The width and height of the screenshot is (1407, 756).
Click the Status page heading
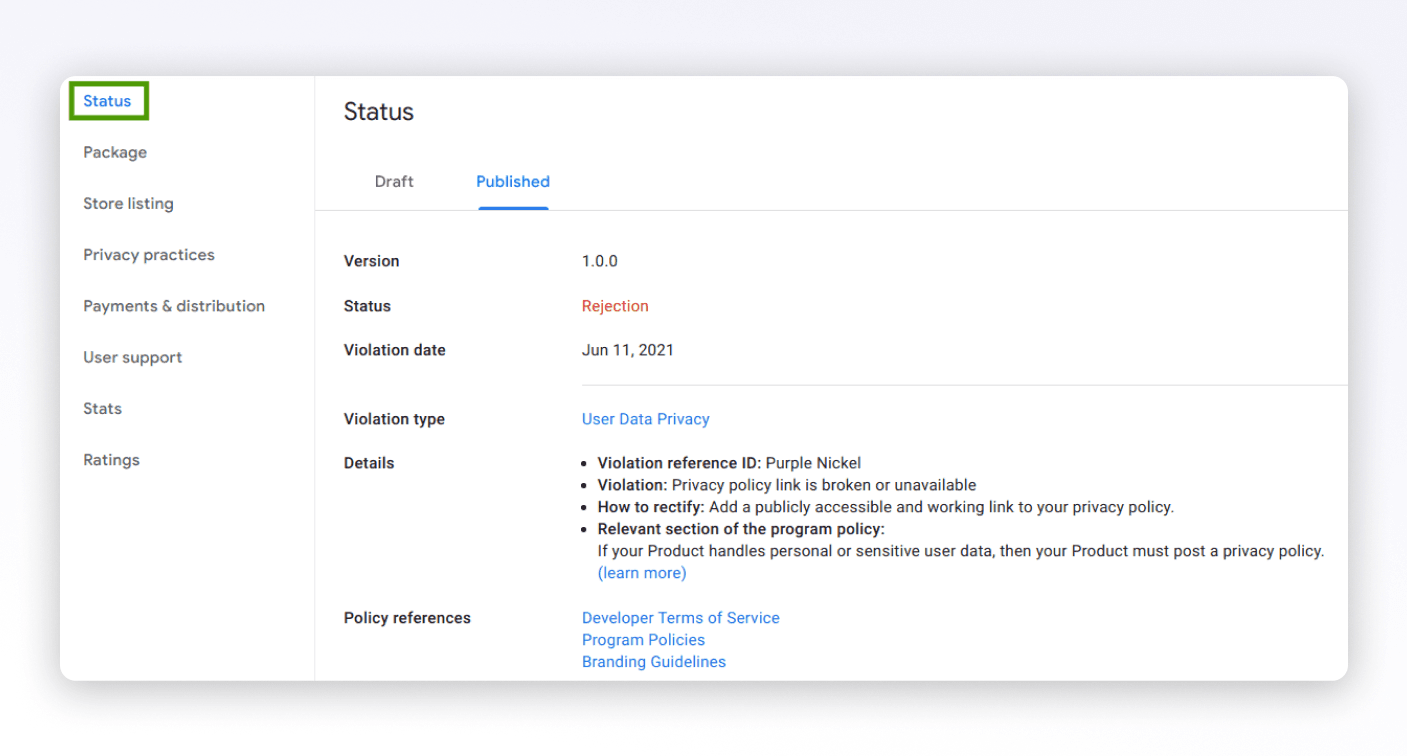(379, 112)
